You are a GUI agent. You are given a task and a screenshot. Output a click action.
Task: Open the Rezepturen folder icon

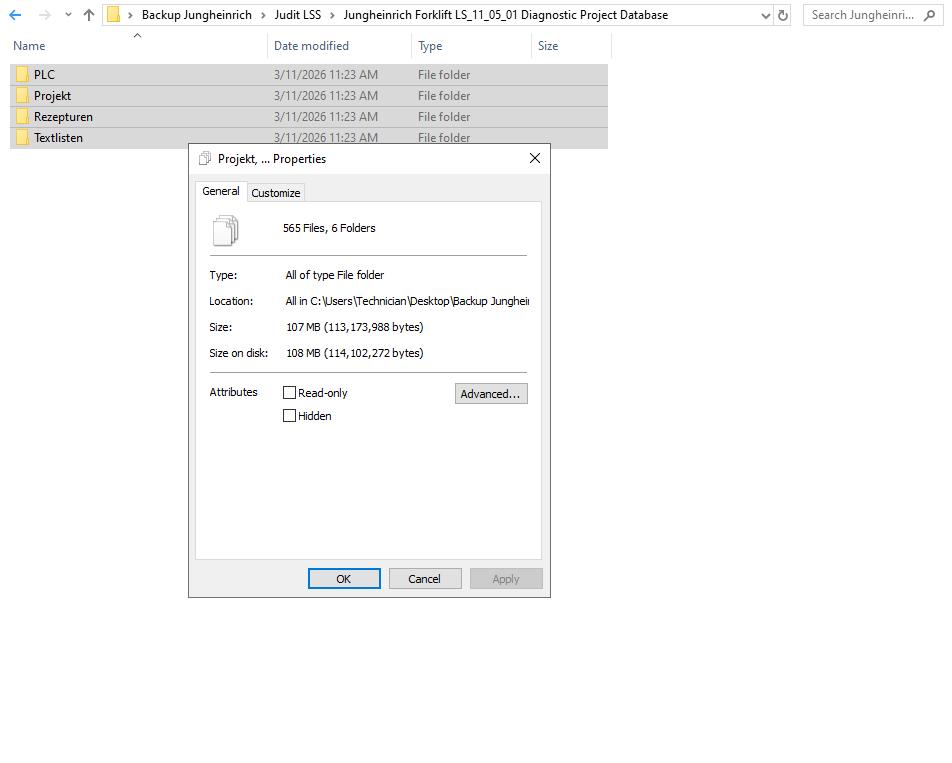(22, 116)
